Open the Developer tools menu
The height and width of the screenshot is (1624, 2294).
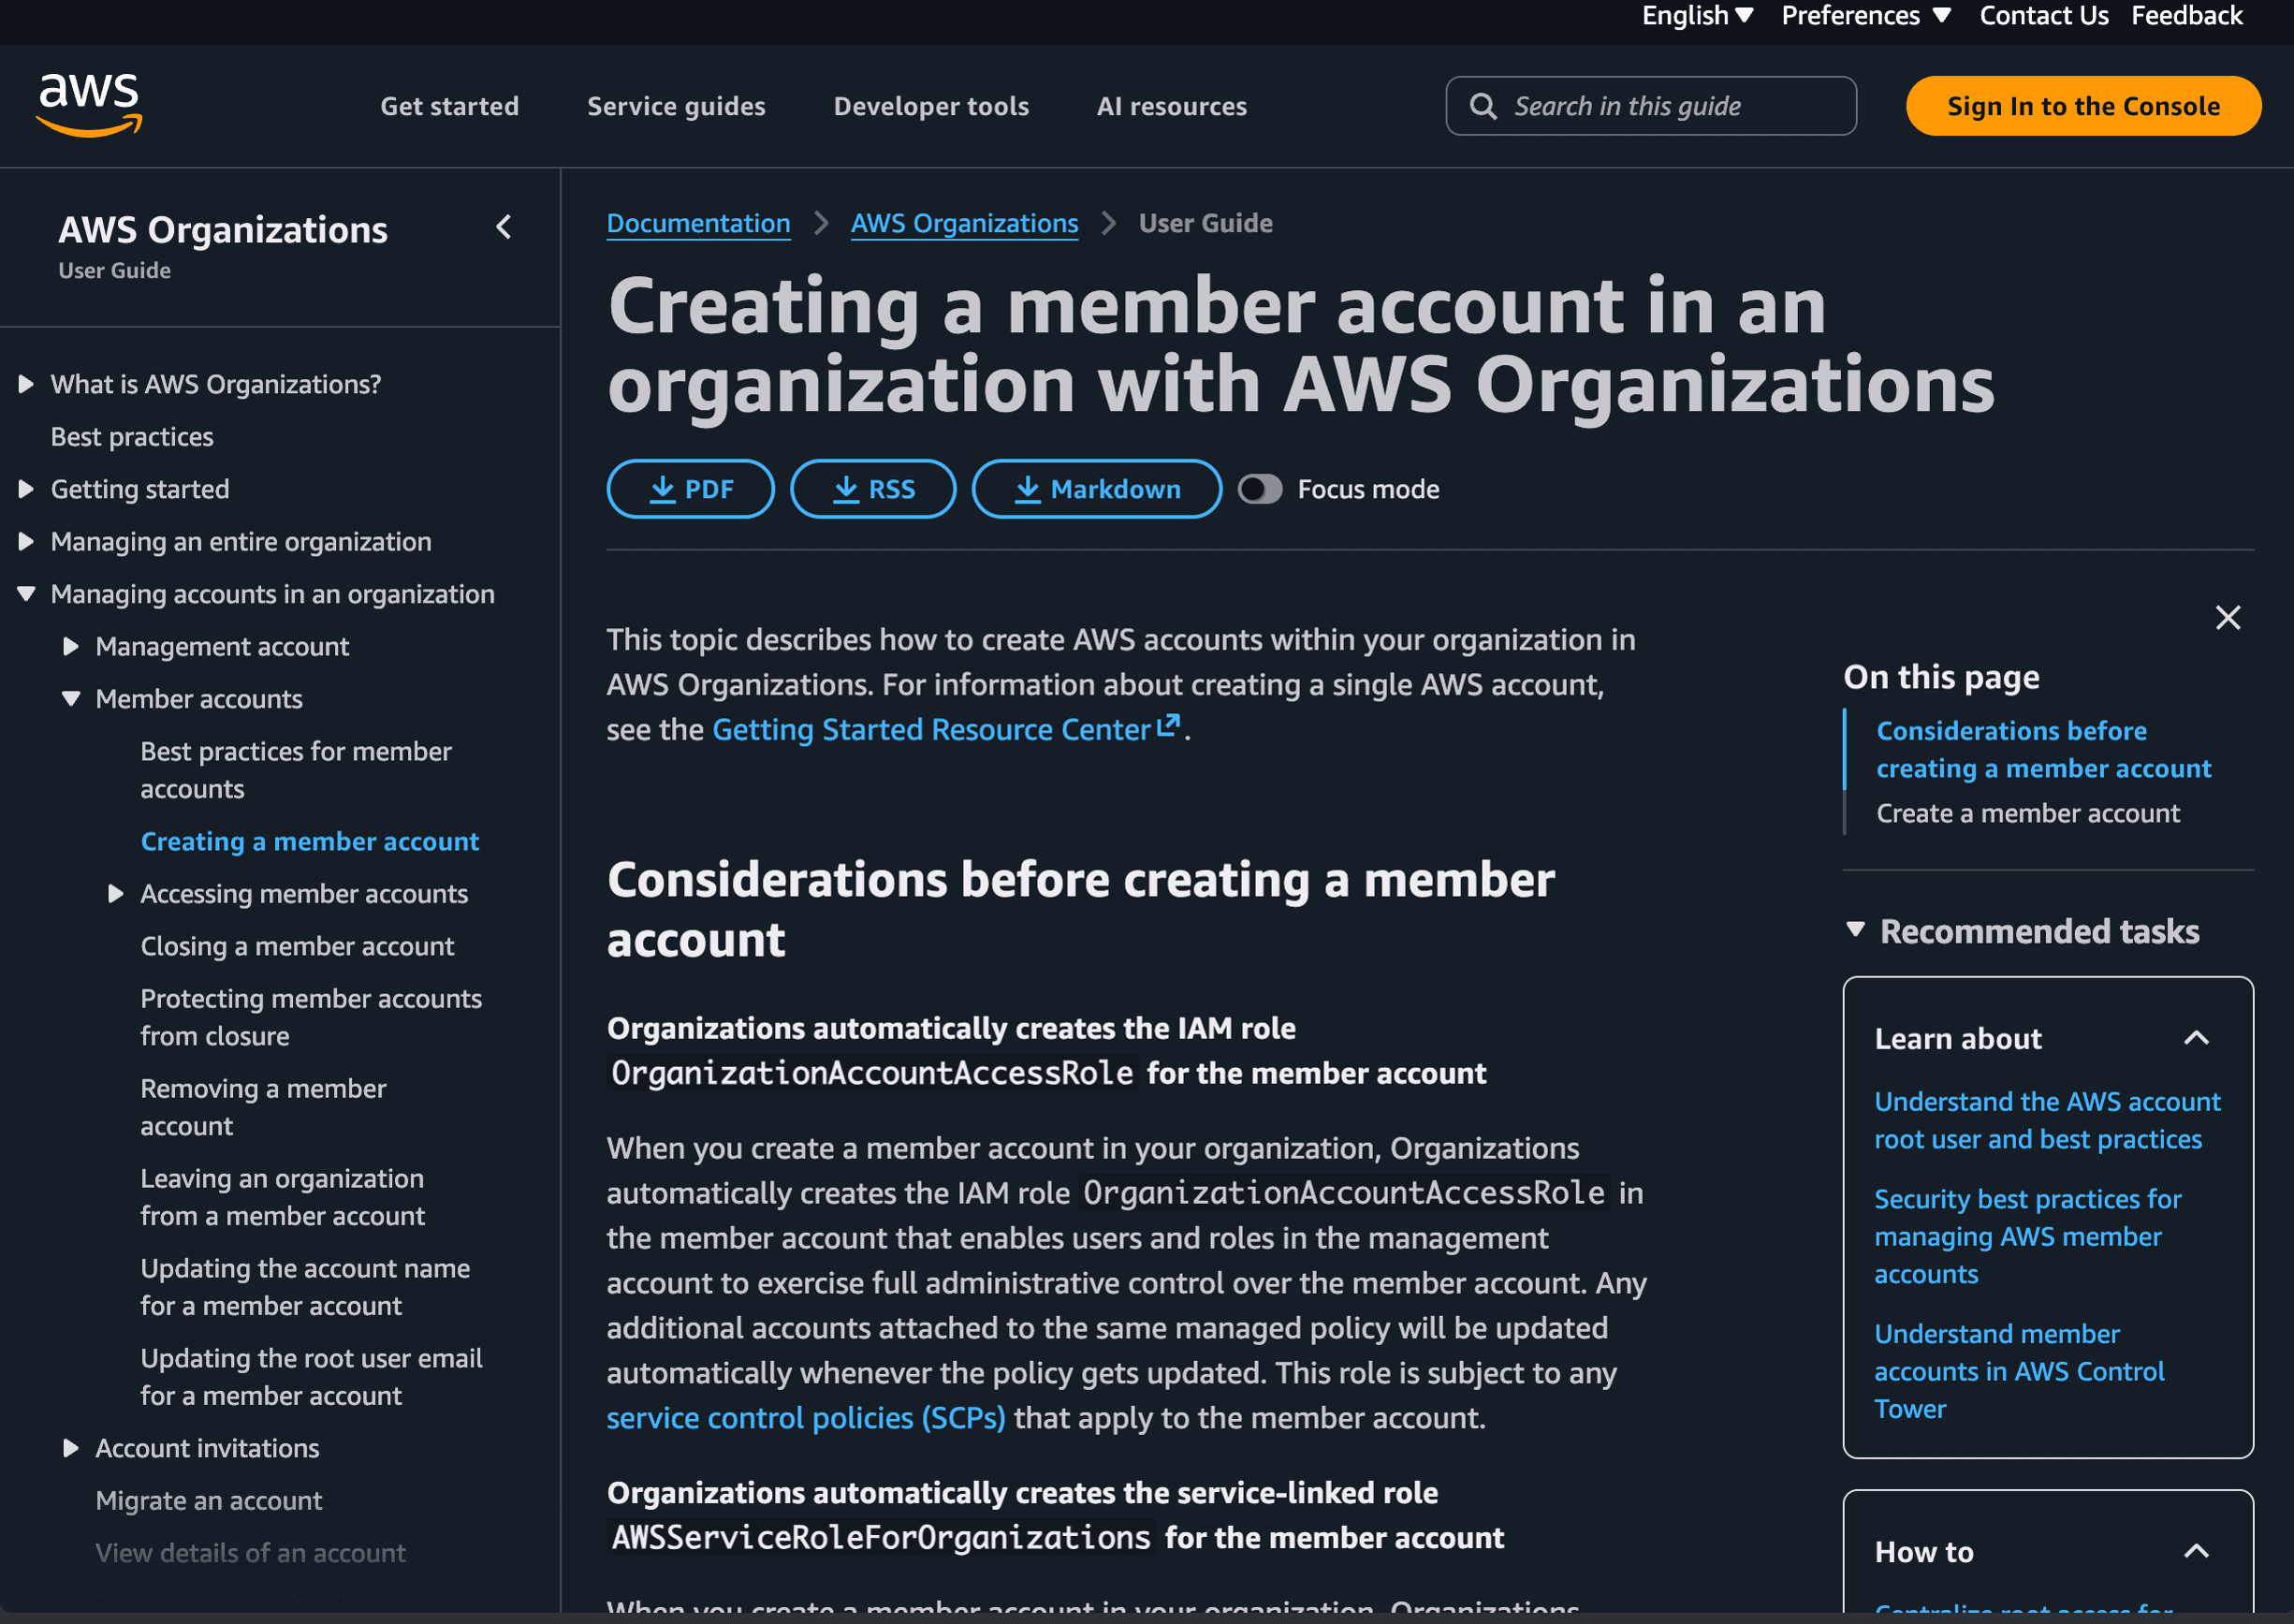pyautogui.click(x=931, y=106)
